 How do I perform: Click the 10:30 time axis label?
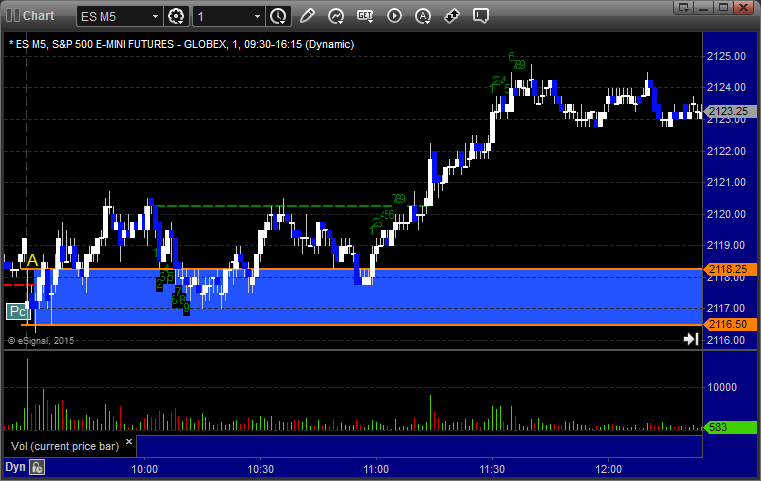[261, 469]
